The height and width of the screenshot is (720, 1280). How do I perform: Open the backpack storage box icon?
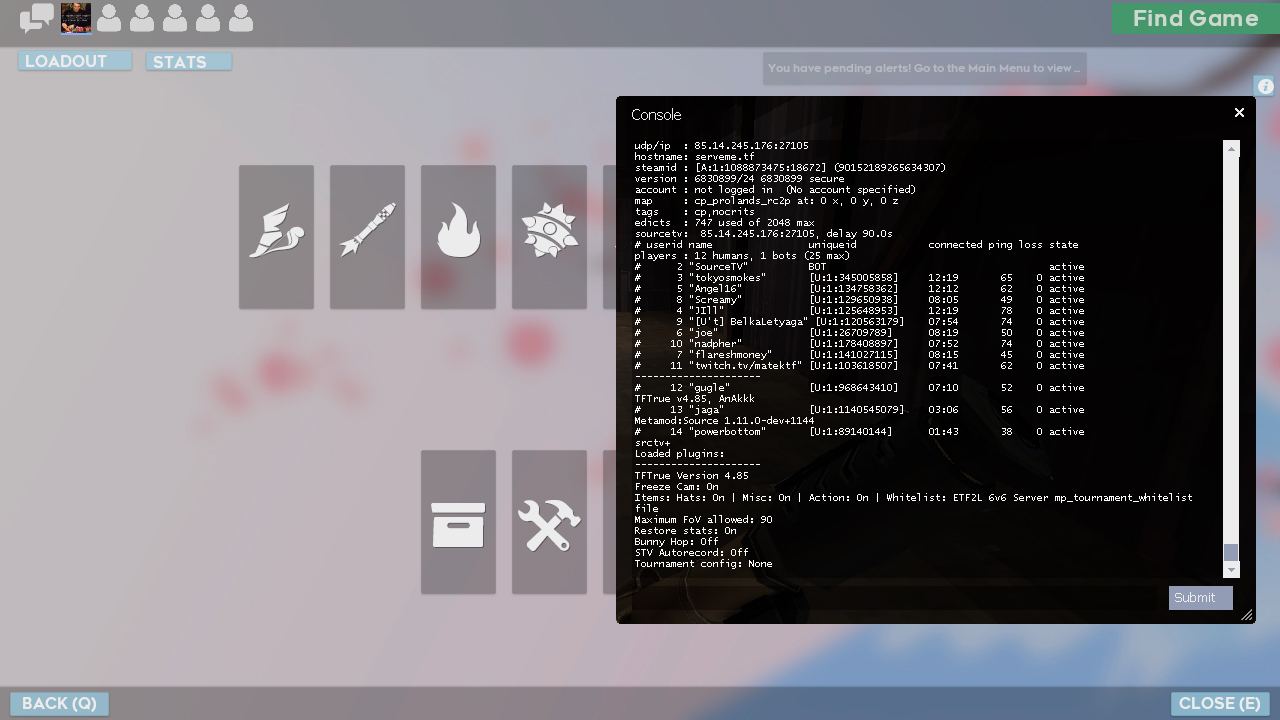[458, 522]
